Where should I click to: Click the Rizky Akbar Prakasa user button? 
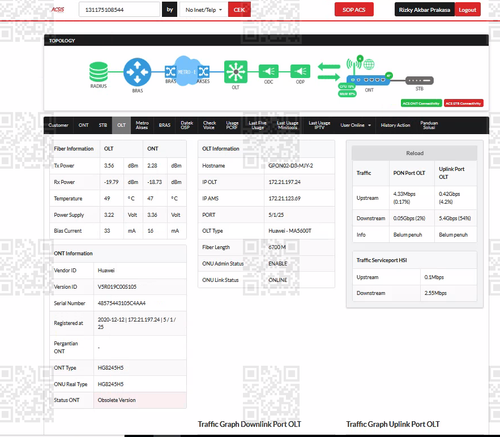pyautogui.click(x=425, y=10)
